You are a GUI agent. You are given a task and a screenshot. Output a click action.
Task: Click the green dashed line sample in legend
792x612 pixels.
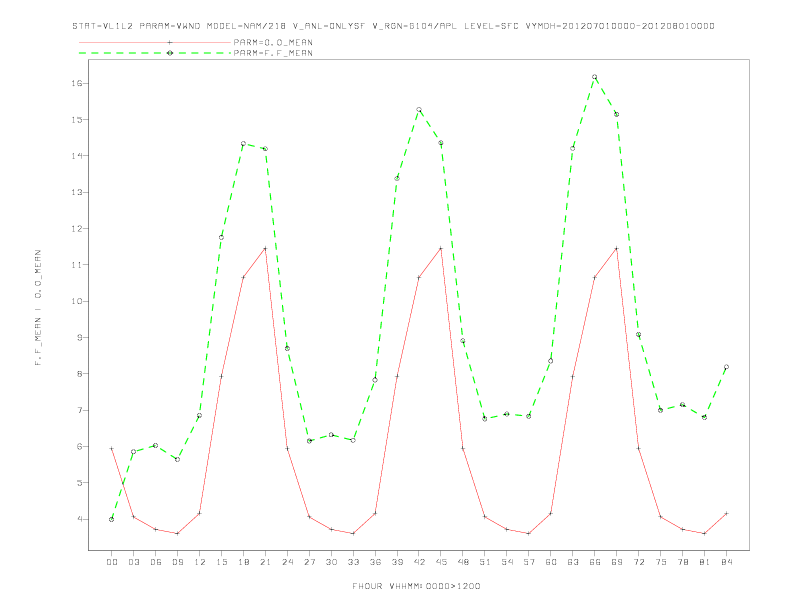(x=155, y=53)
